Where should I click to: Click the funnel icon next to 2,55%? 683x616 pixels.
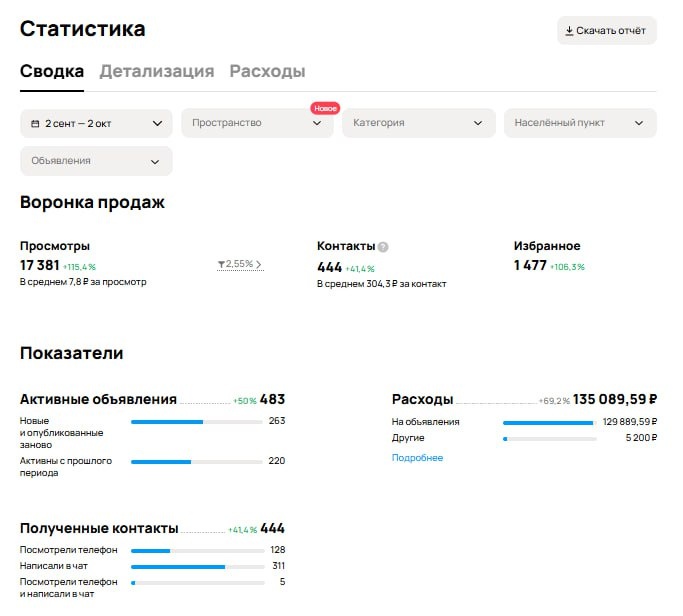[221, 264]
